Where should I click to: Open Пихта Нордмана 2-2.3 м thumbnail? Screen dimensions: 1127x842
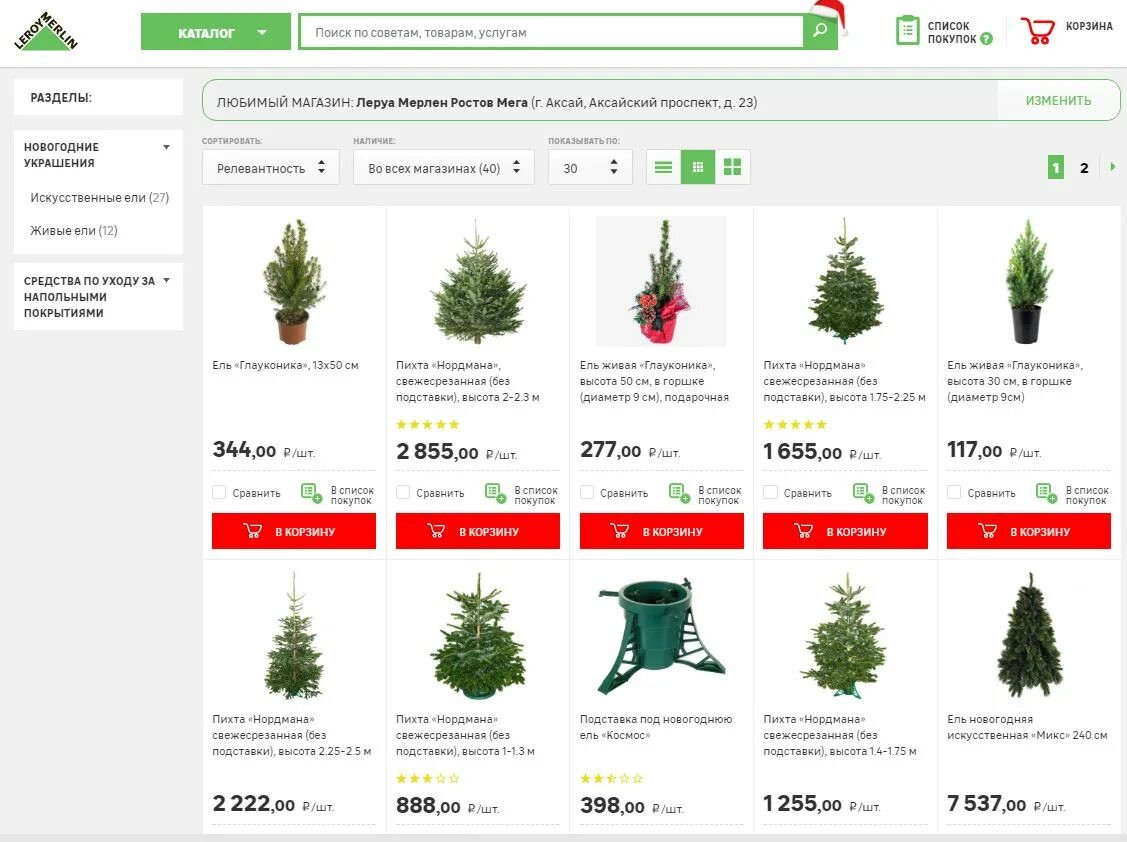[478, 282]
